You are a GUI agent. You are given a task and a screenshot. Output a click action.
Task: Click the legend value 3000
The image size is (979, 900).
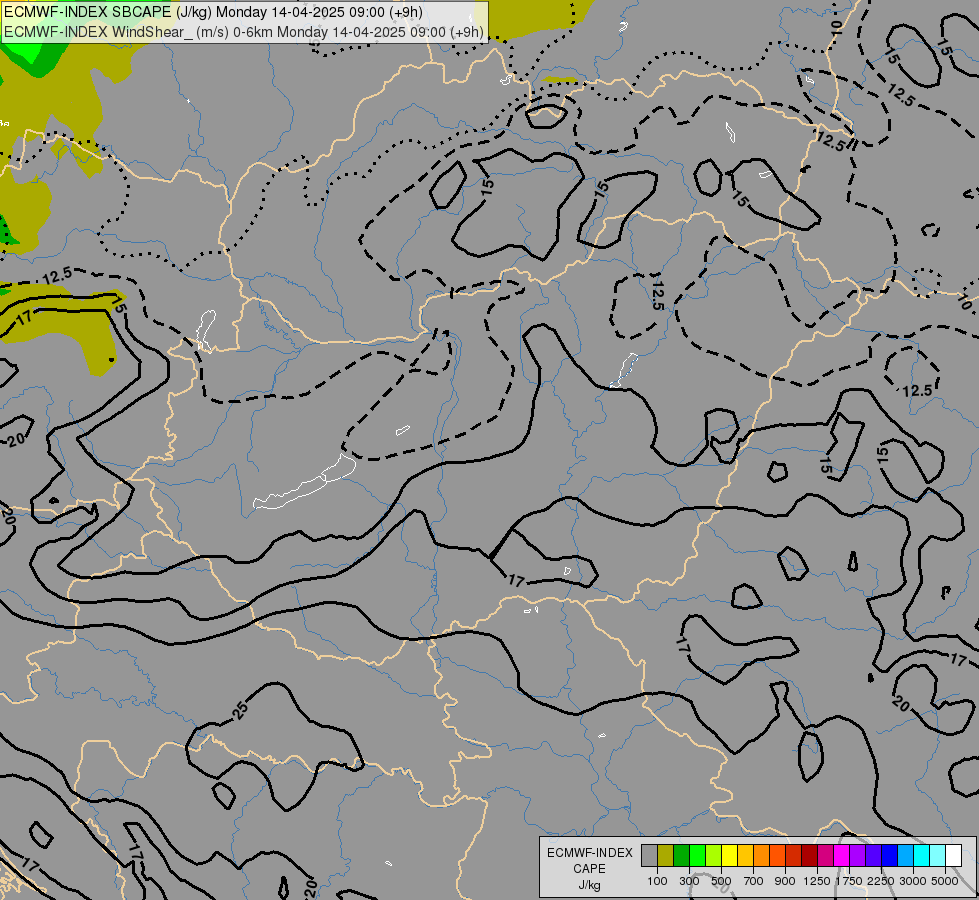click(913, 881)
